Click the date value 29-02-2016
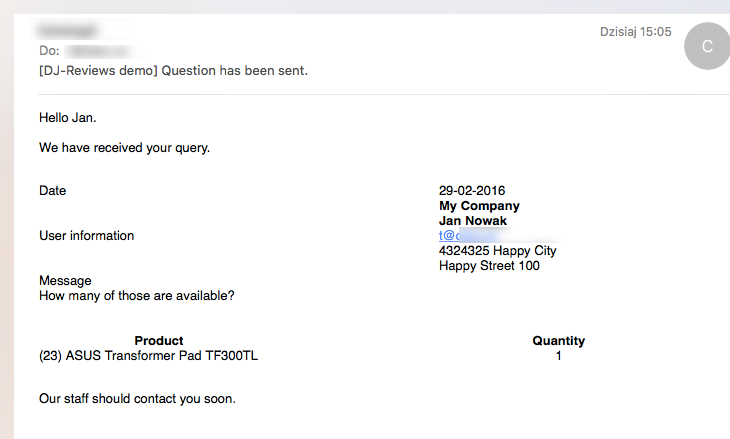The width and height of the screenshot is (730, 439). click(472, 191)
